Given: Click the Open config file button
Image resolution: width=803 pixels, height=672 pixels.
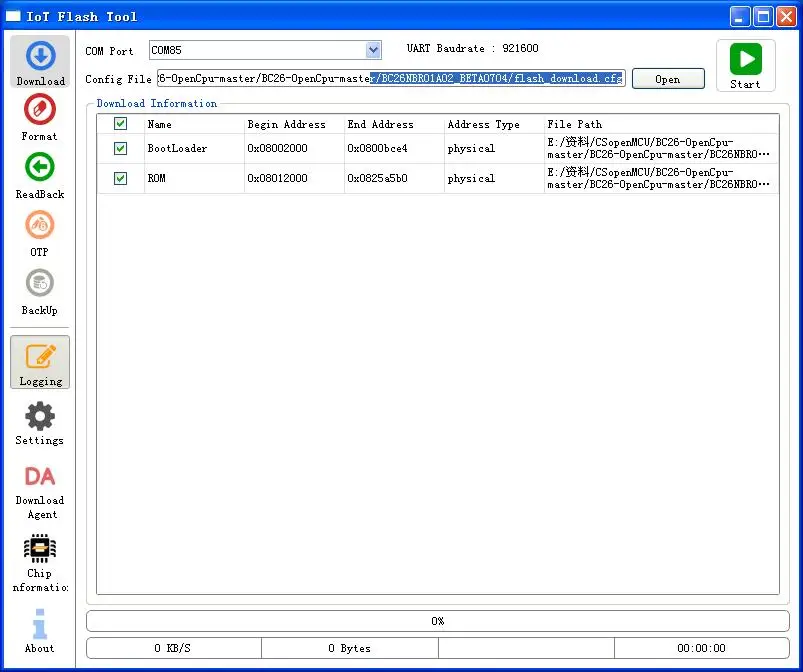Looking at the screenshot, I should pyautogui.click(x=668, y=79).
